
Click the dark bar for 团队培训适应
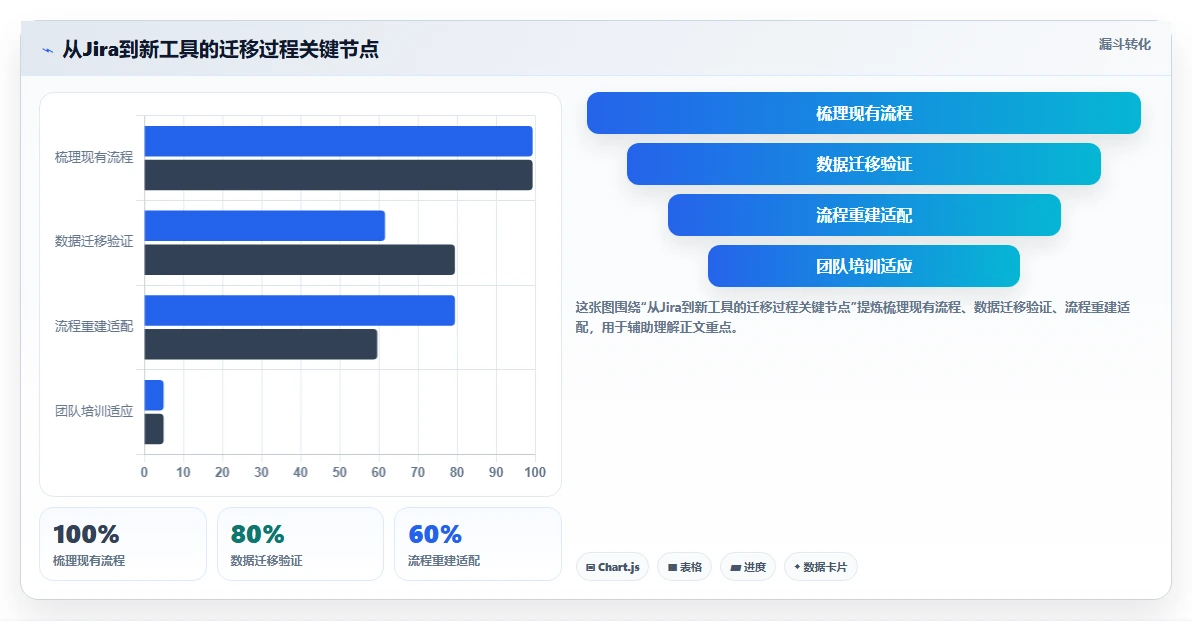click(154, 429)
